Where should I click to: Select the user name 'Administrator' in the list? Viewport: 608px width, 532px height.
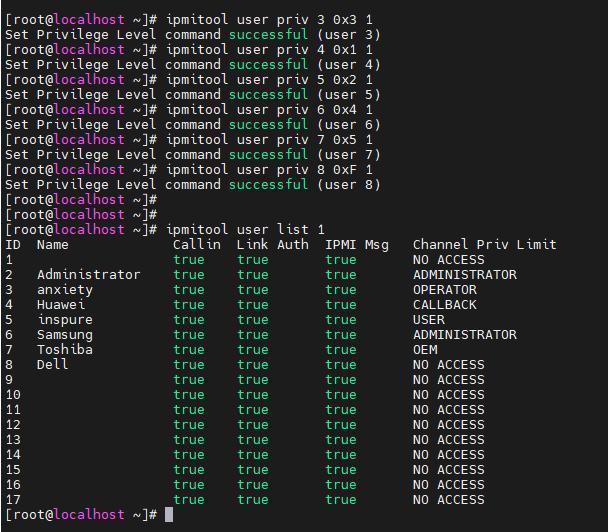click(x=88, y=275)
